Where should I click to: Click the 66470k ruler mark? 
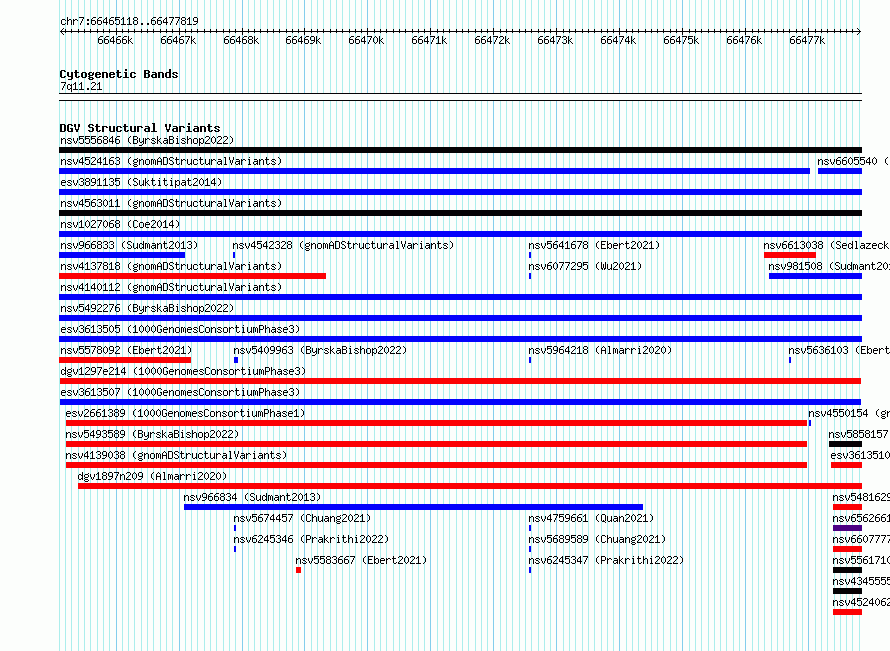click(367, 40)
